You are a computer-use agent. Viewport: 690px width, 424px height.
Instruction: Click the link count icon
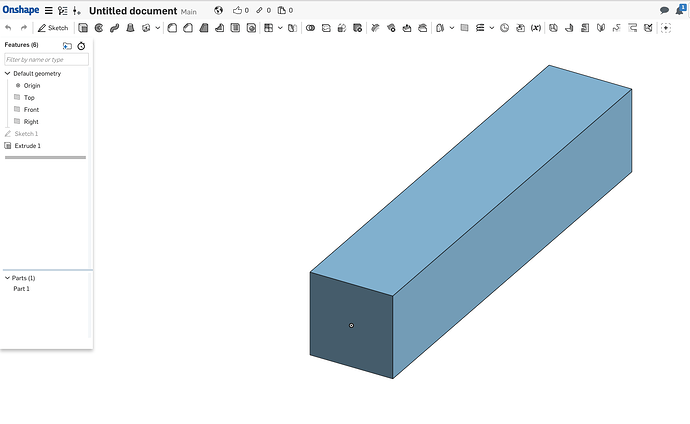264,10
